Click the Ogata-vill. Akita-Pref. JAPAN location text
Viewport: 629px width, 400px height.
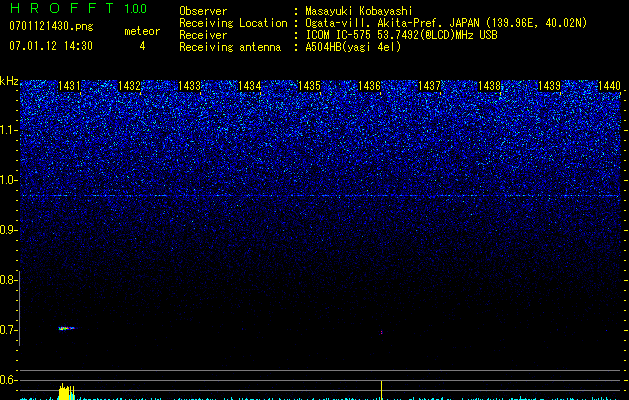click(446, 23)
